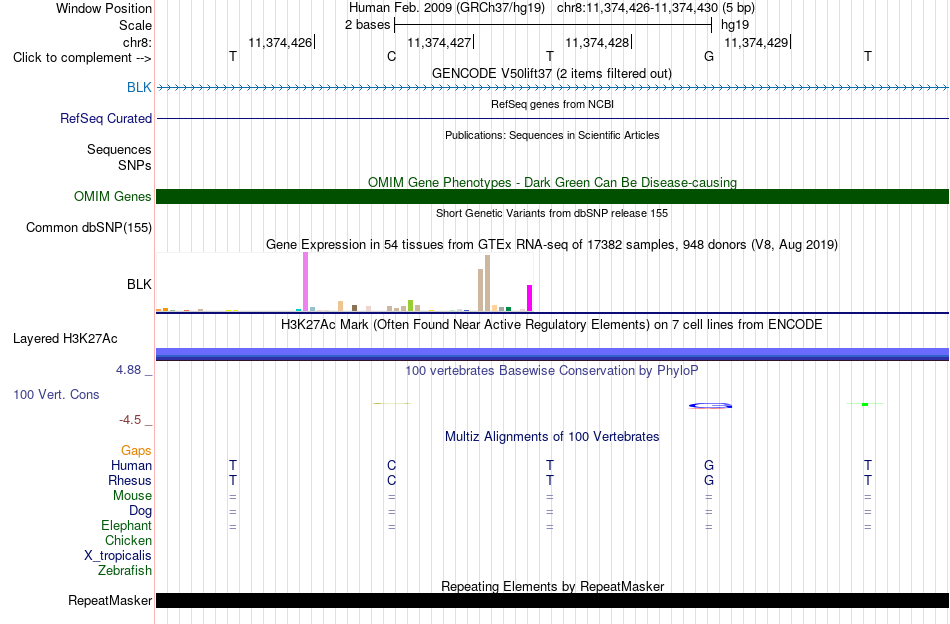The width and height of the screenshot is (950, 624).
Task: Open the 'GENCODE V50lift37' track title
Action: click(x=551, y=73)
